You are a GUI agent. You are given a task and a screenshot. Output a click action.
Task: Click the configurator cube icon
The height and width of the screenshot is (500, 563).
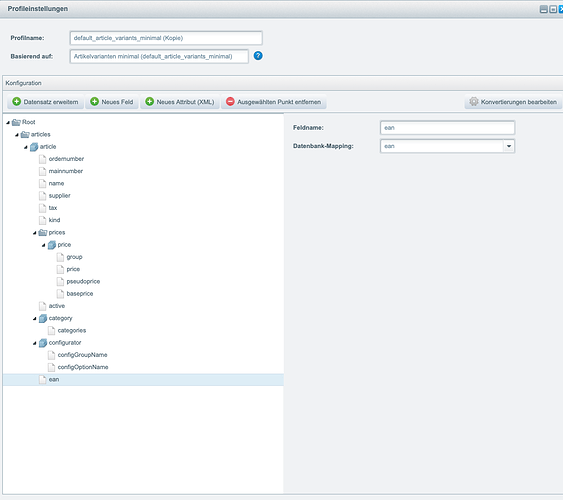43,343
